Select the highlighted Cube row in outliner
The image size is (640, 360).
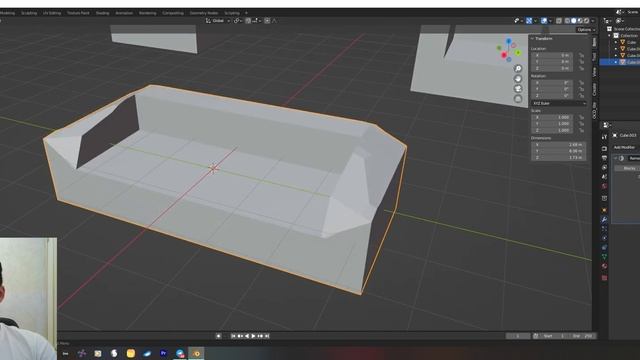(620, 62)
